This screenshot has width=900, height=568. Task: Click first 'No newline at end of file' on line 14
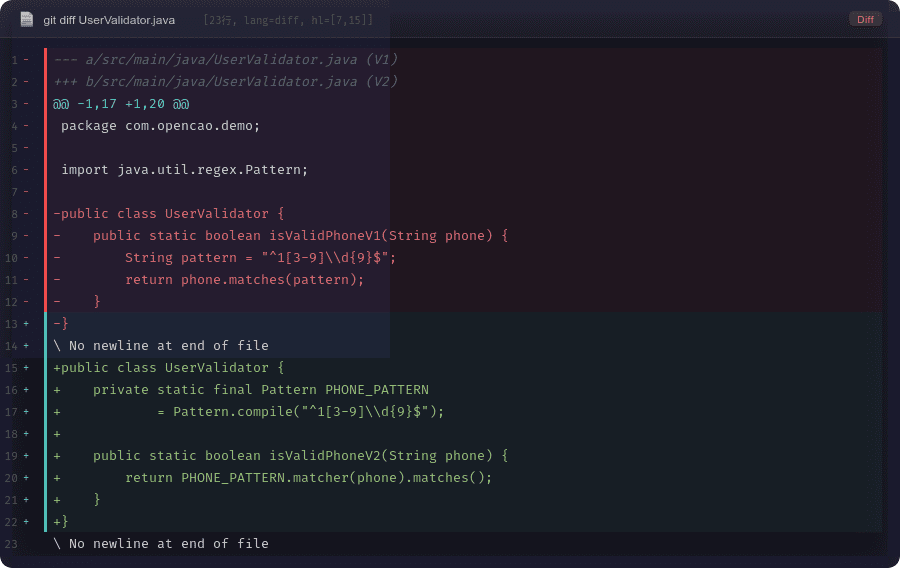(161, 345)
